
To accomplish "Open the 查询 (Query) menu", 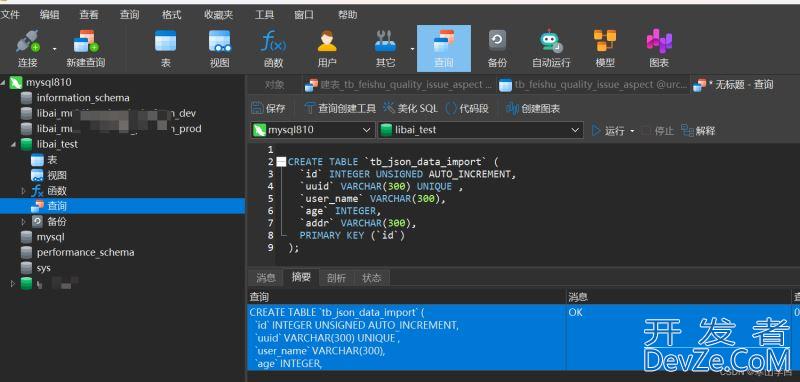I will click(130, 15).
